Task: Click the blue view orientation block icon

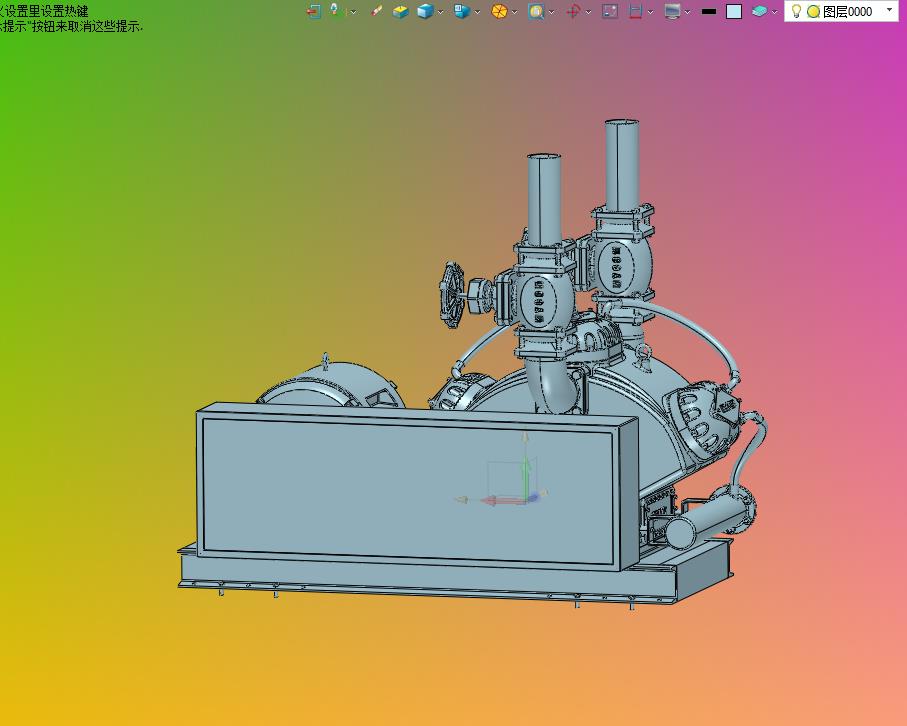Action: 462,11
